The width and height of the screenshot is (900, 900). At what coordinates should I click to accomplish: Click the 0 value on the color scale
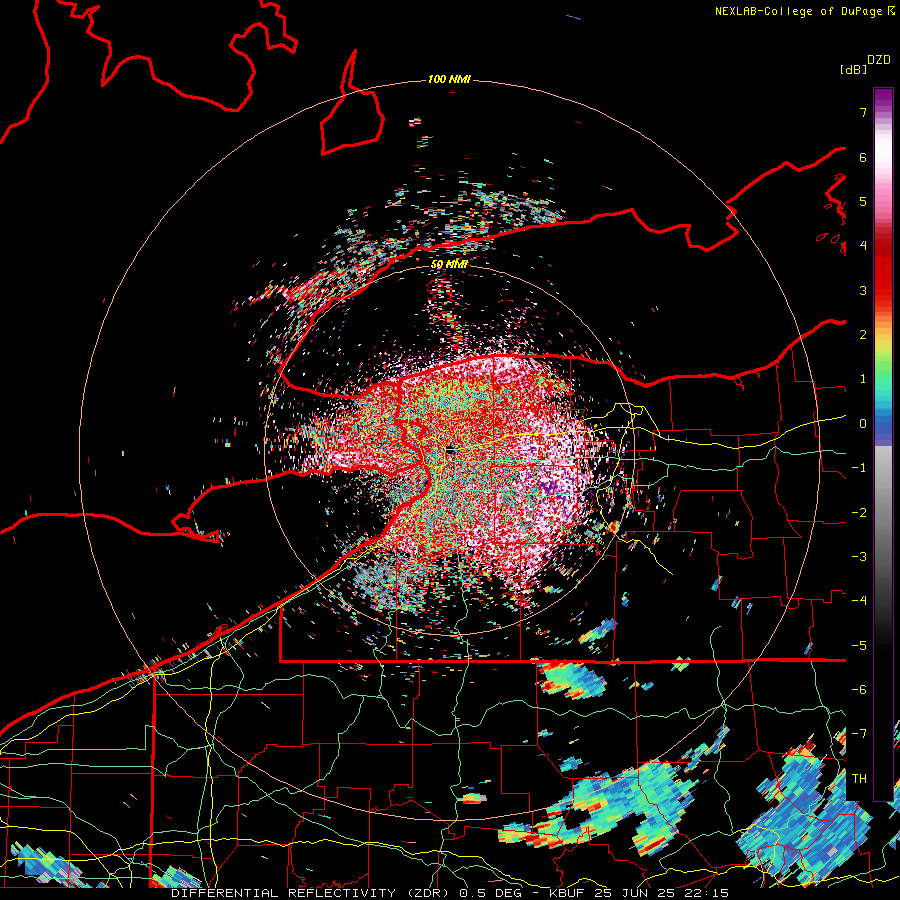click(x=863, y=424)
